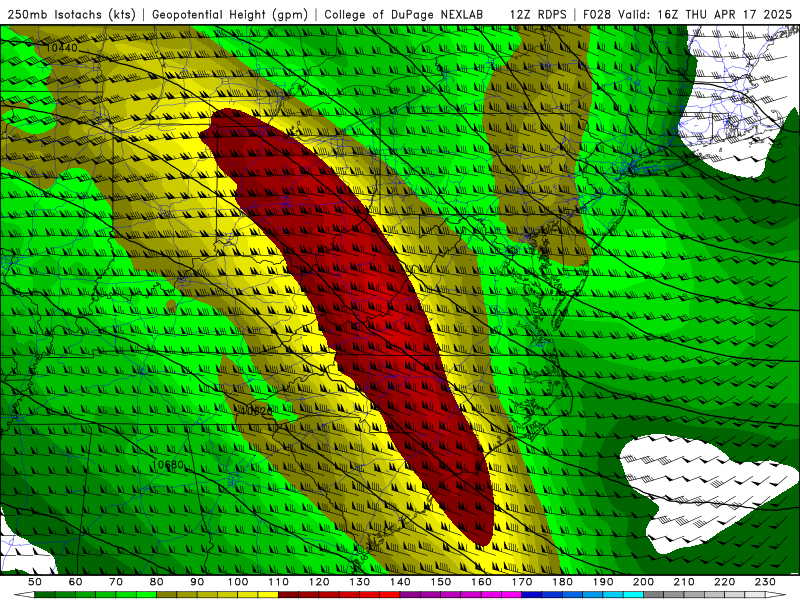Click the 140 value on the color scale

click(x=400, y=582)
